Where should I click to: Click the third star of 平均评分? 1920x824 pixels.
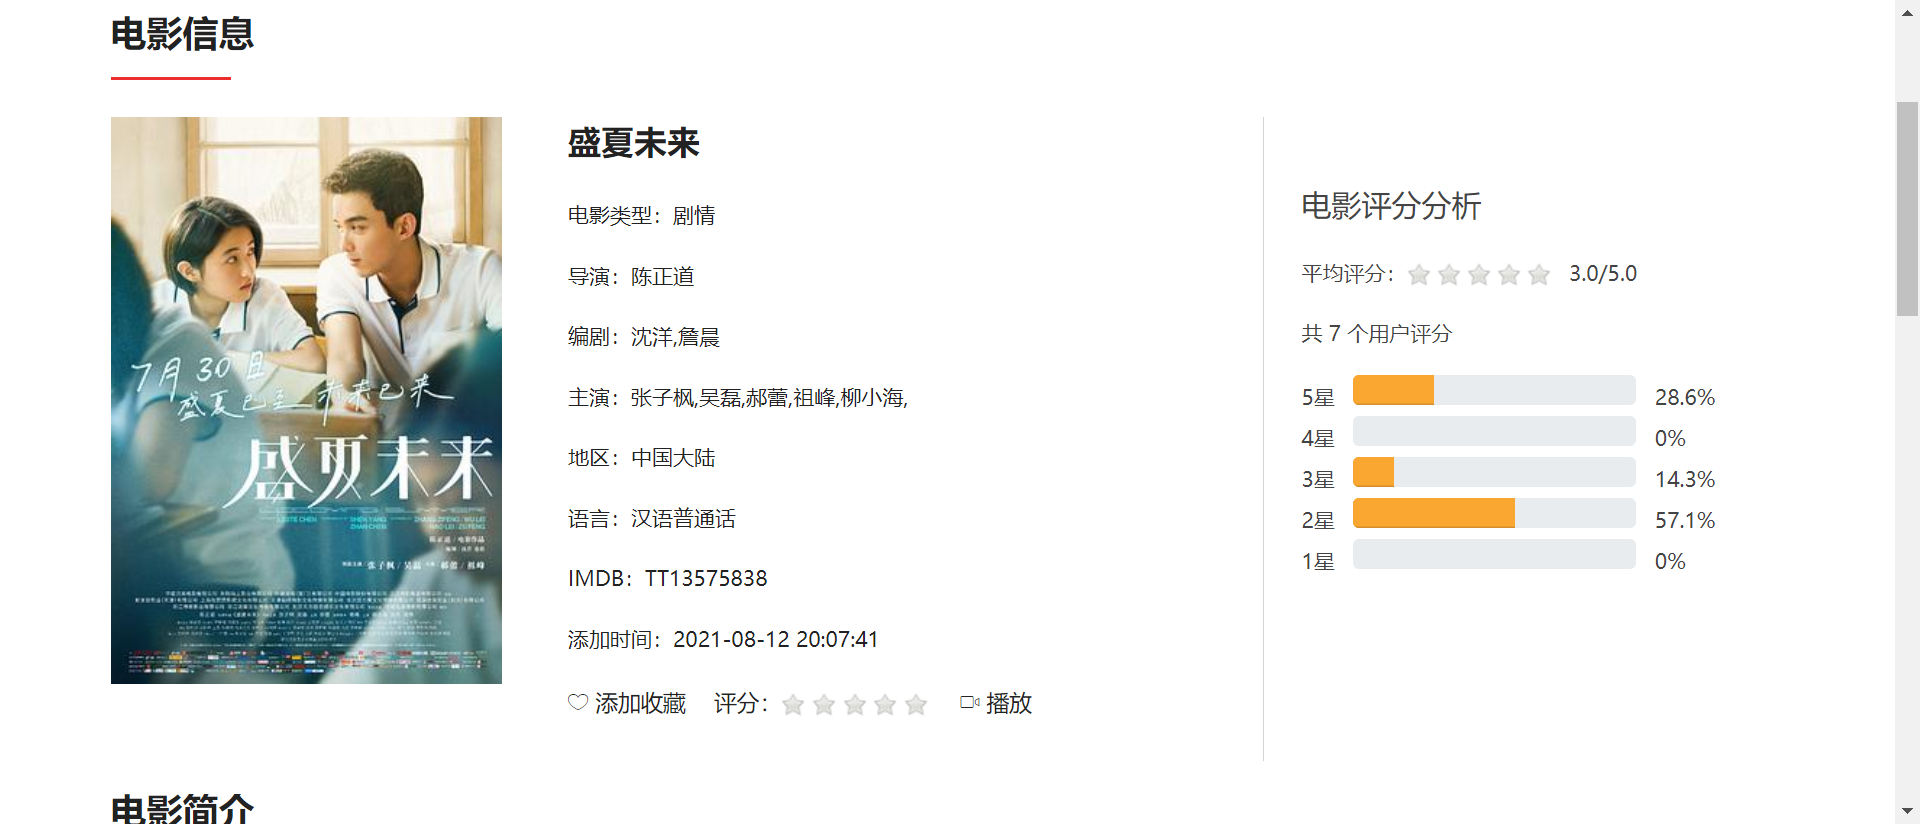1479,274
